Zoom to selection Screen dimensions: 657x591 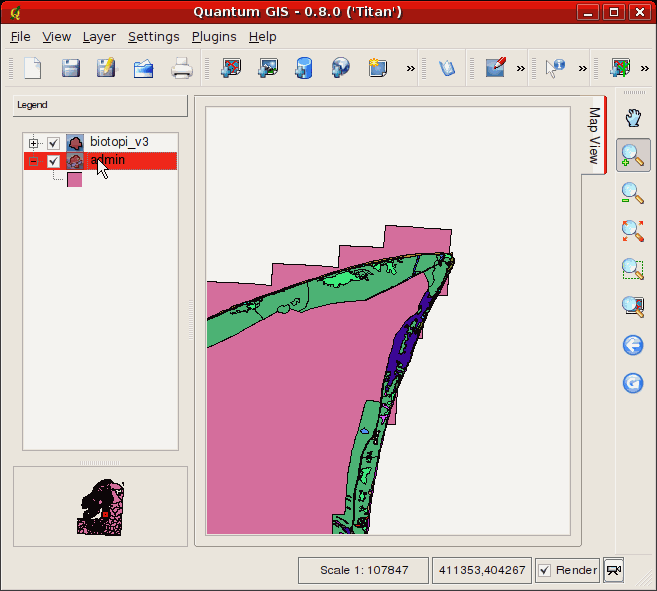tap(633, 269)
